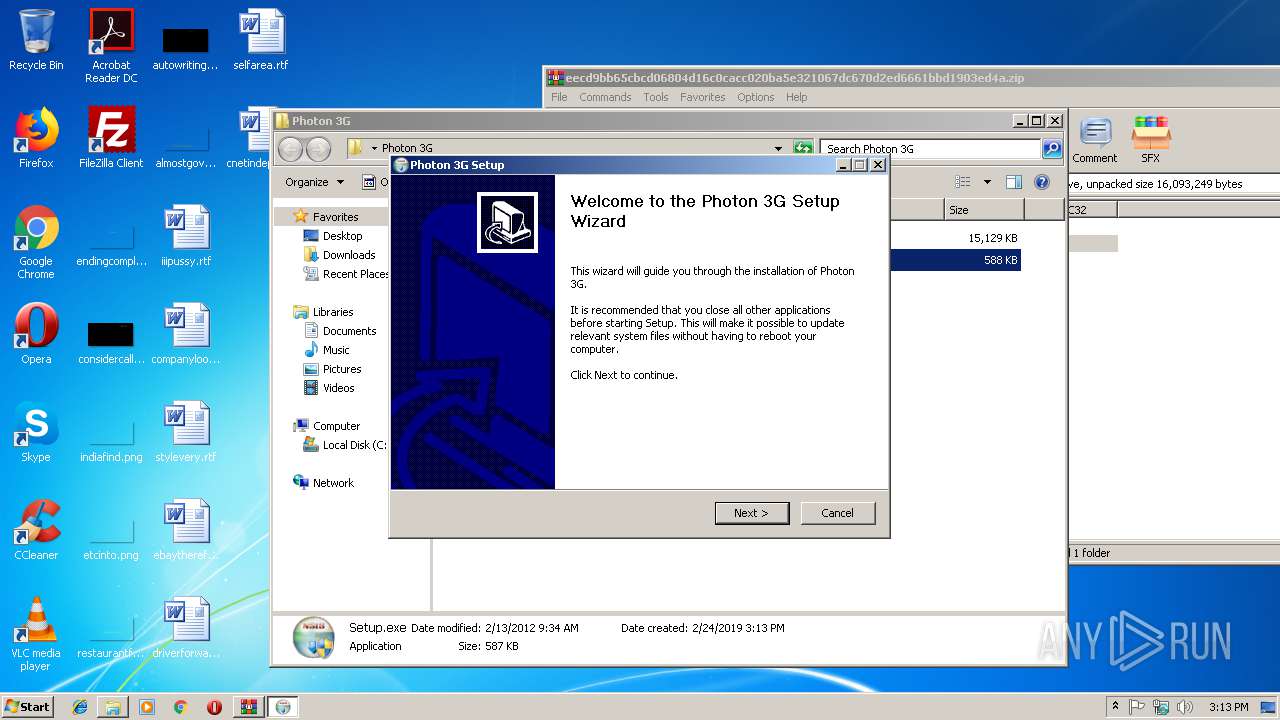The image size is (1280, 720).
Task: Click Next in Photon 3G Setup wizard
Action: click(x=752, y=513)
